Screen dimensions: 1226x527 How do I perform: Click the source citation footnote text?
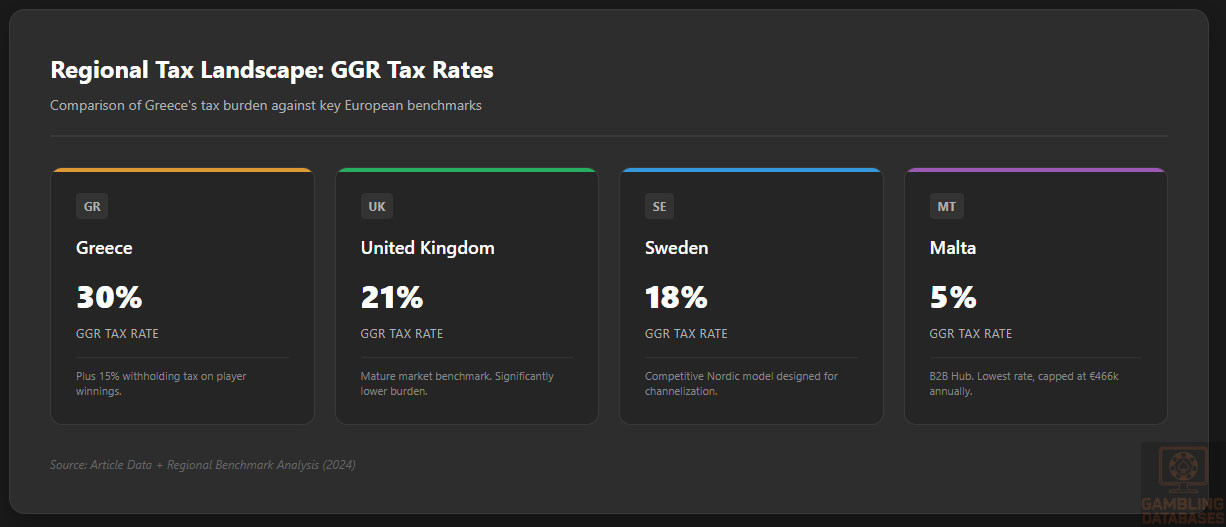pyautogui.click(x=203, y=465)
